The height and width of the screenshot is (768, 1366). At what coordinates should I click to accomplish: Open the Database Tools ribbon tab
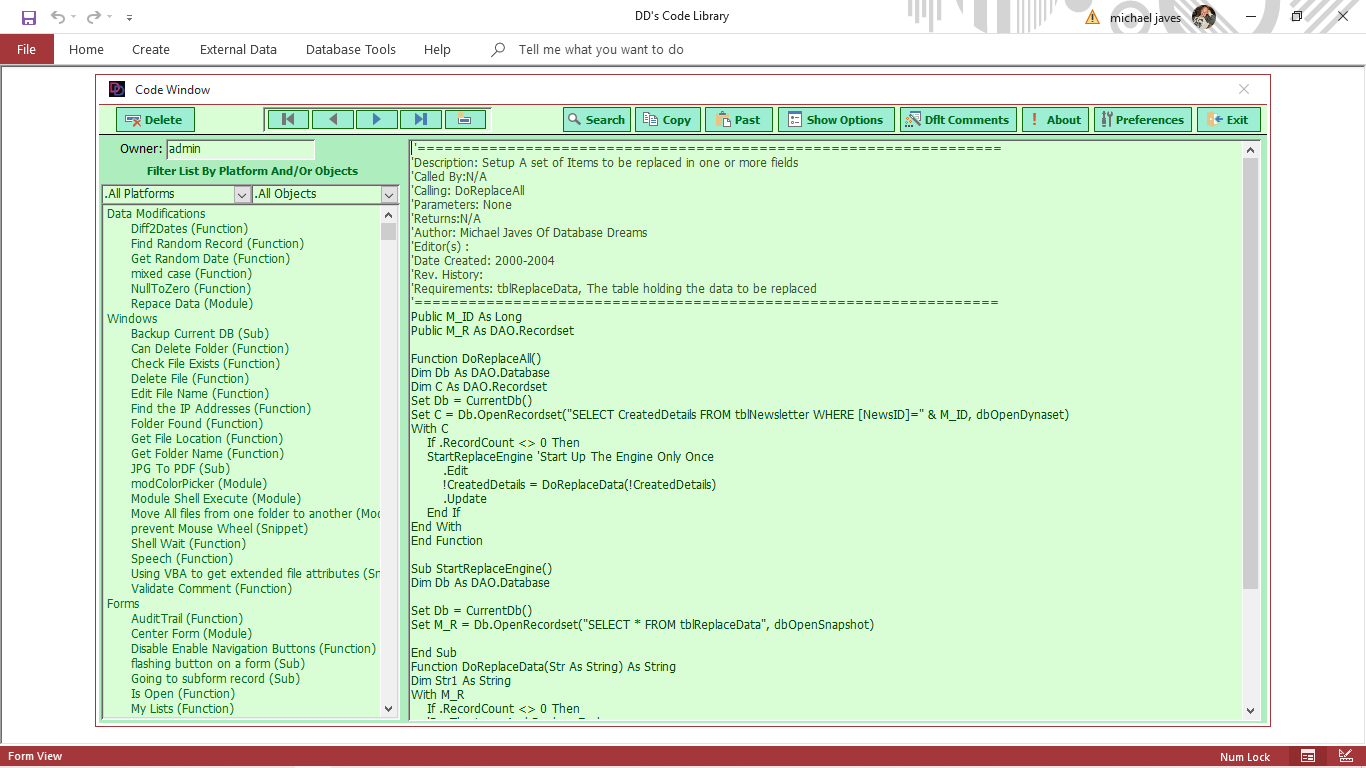[351, 49]
